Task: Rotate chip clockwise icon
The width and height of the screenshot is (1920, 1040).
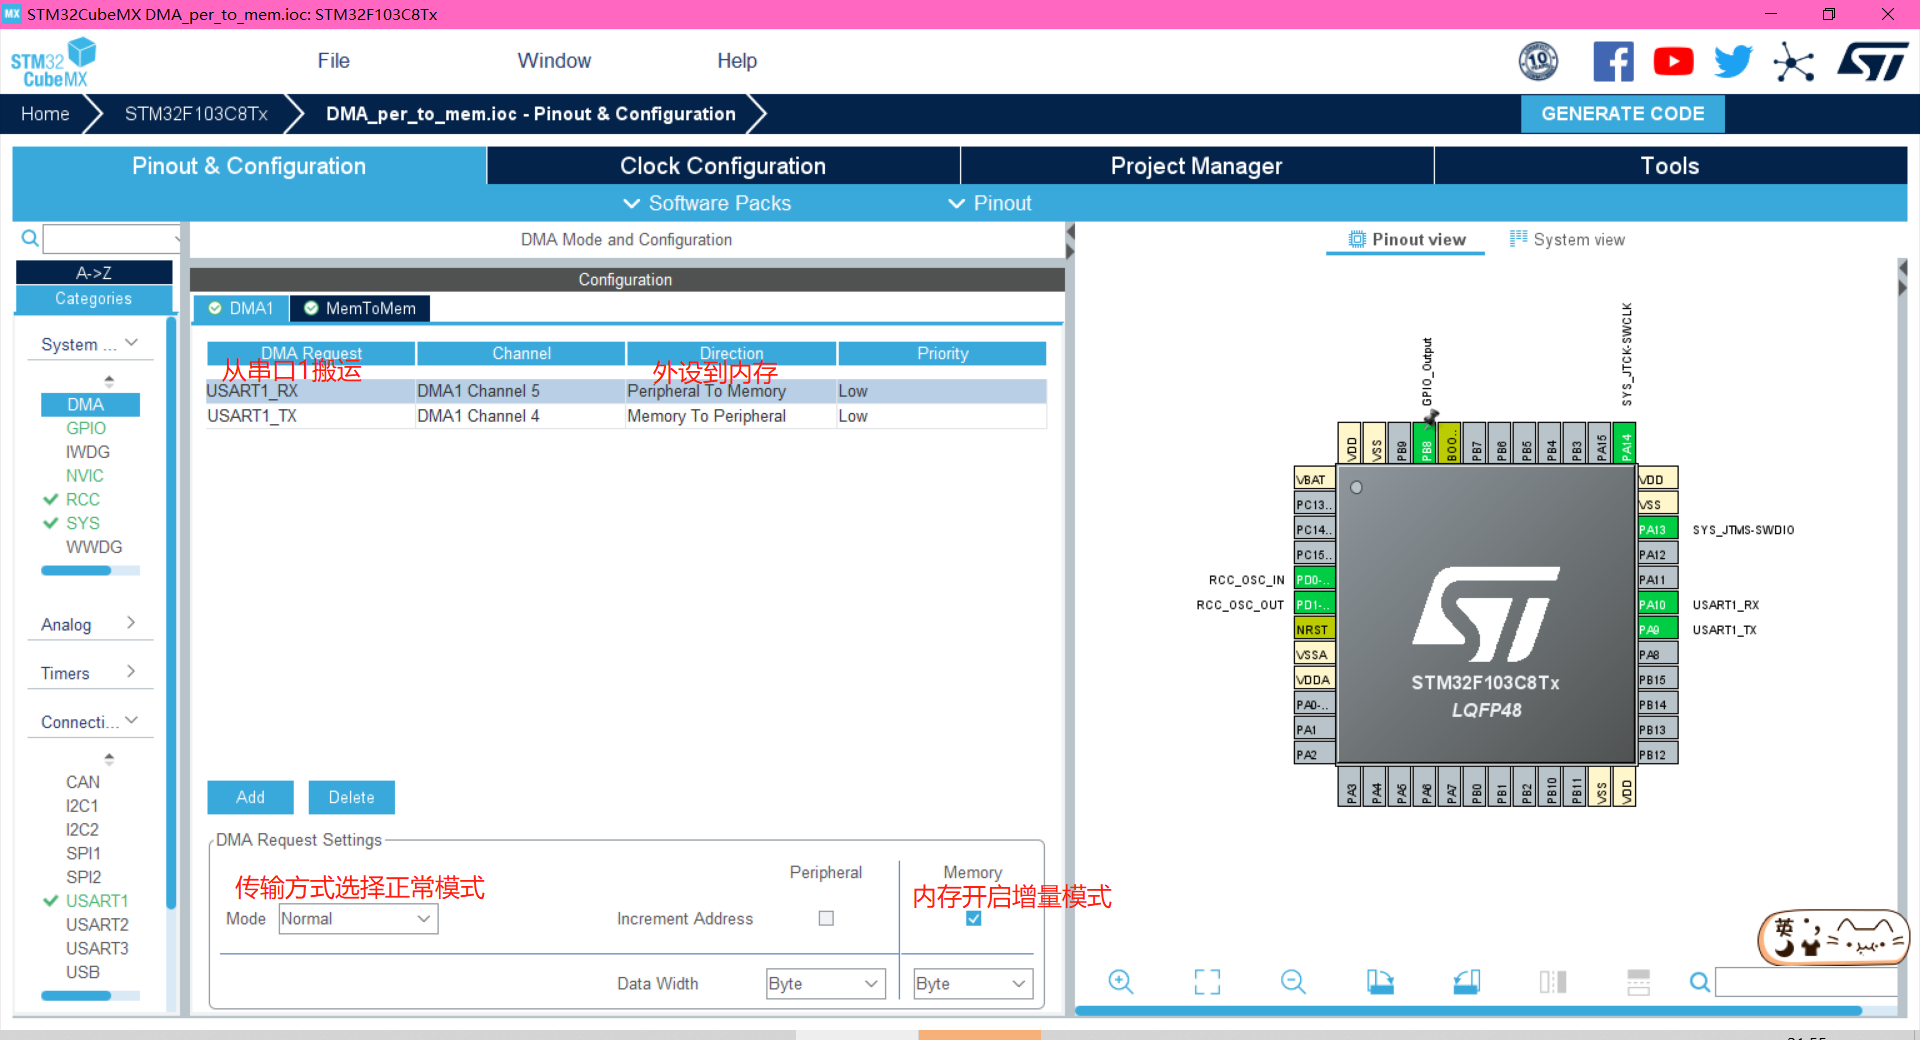Action: pyautogui.click(x=1380, y=982)
